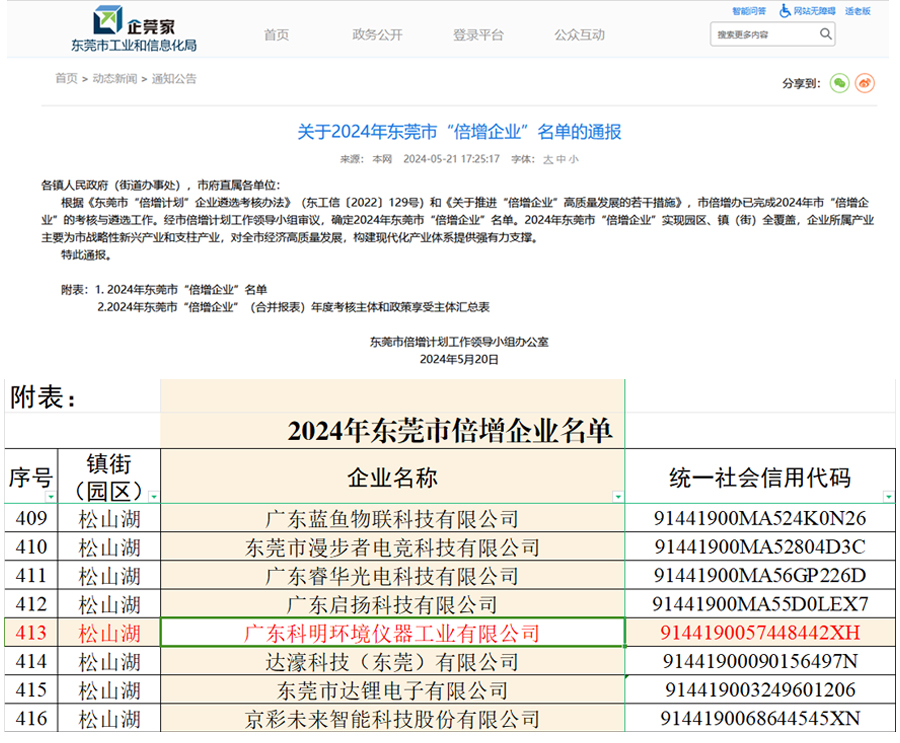Image resolution: width=900 pixels, height=743 pixels.
Task: Click the search magnifier icon
Action: 825,34
